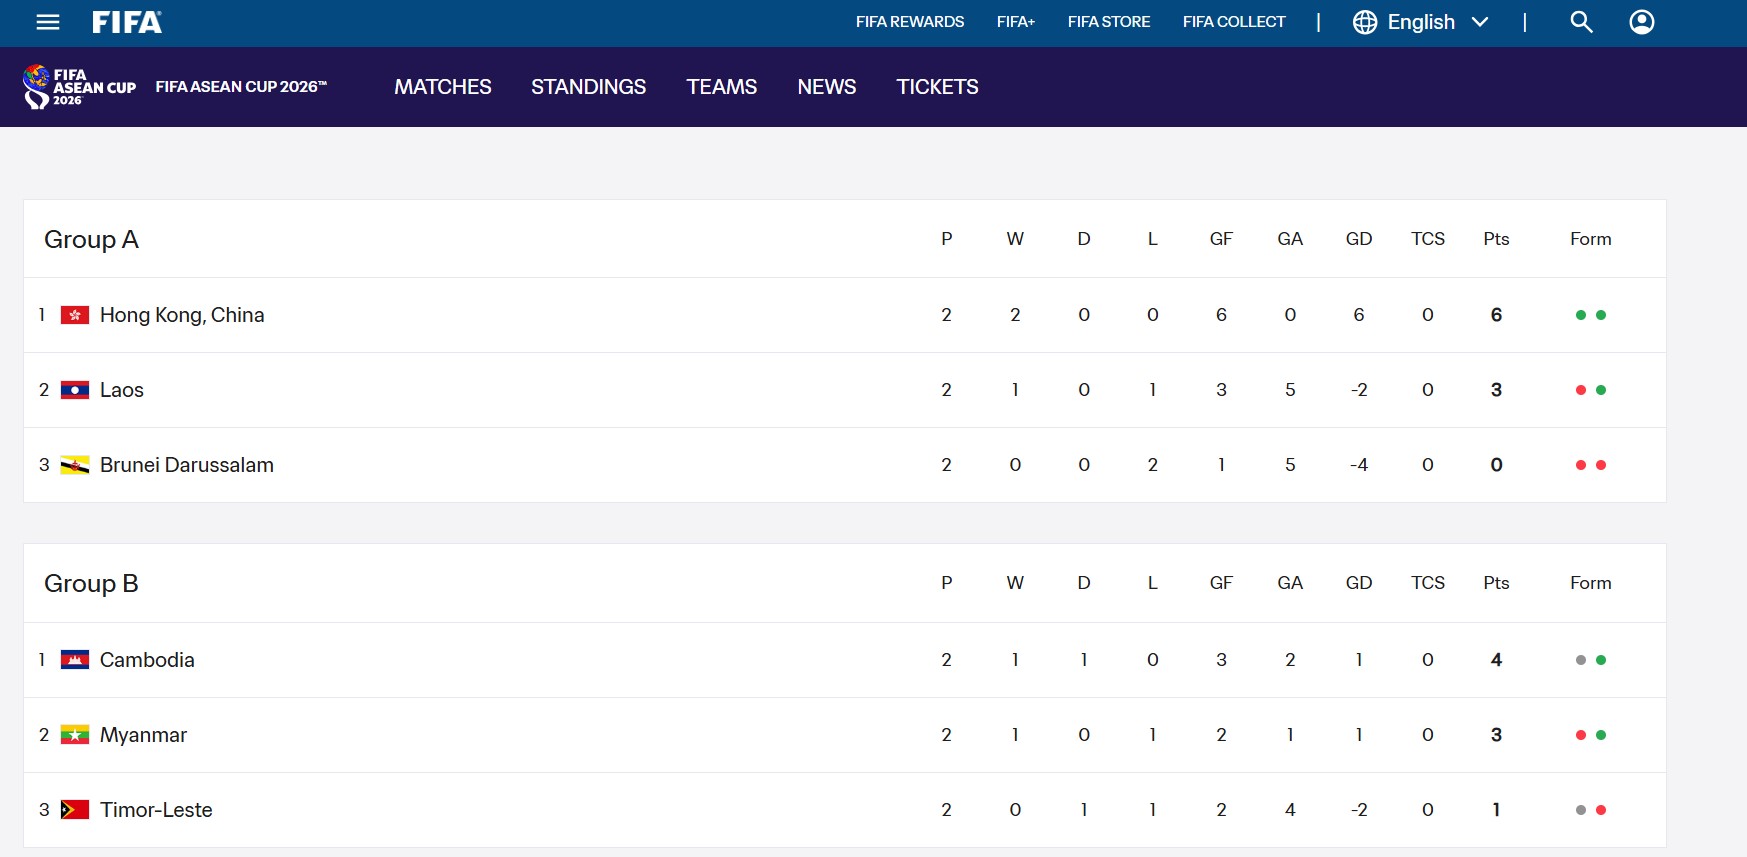Click Cambodia's points value 4
1747x857 pixels.
[x=1496, y=660]
